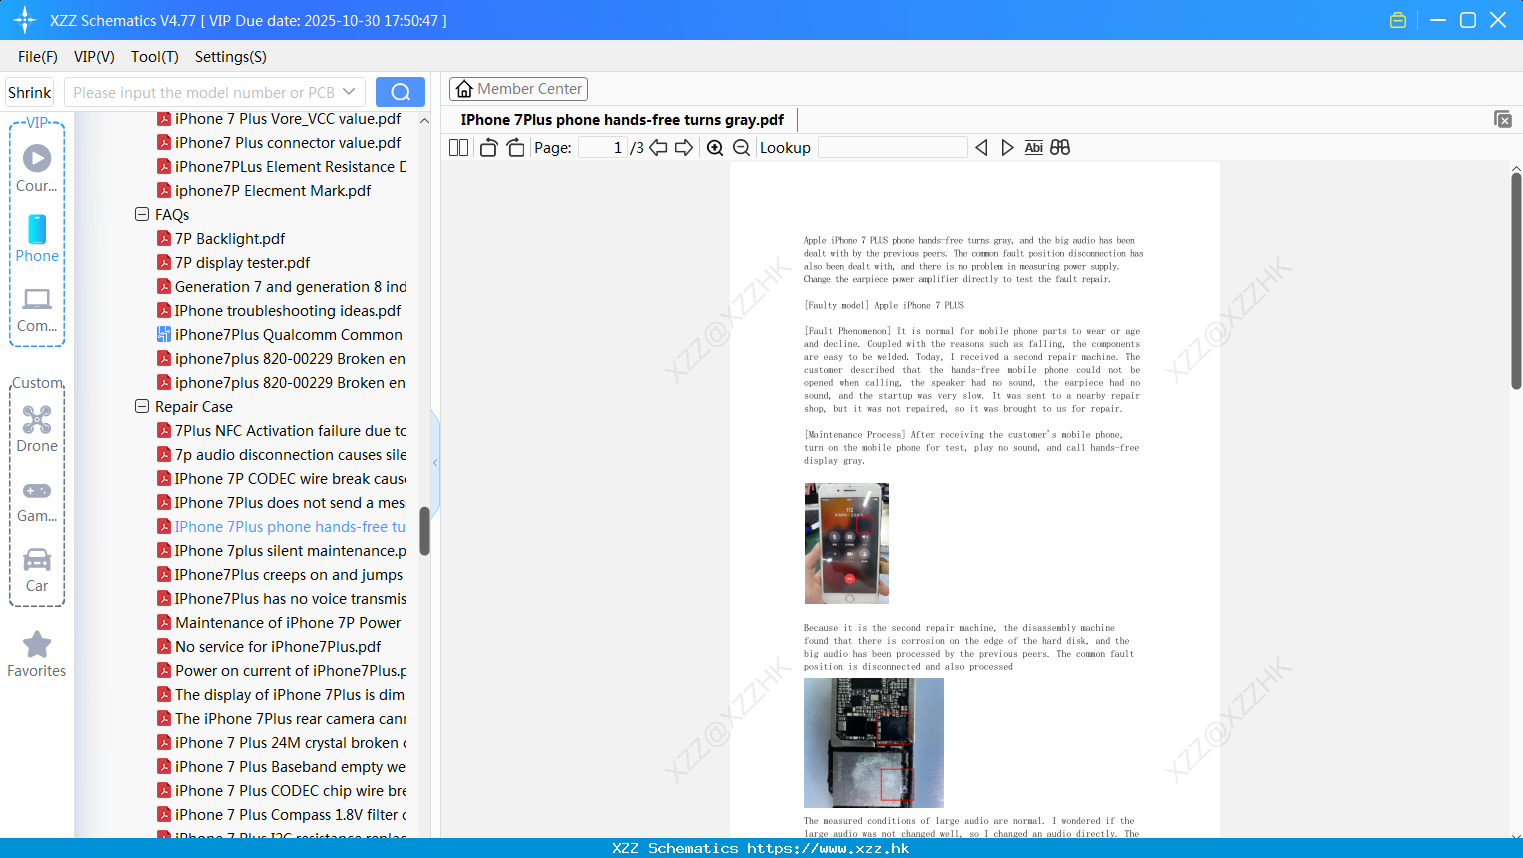Open Favorites in the sidebar
Viewport: 1523px width, 858px height.
tap(37, 654)
